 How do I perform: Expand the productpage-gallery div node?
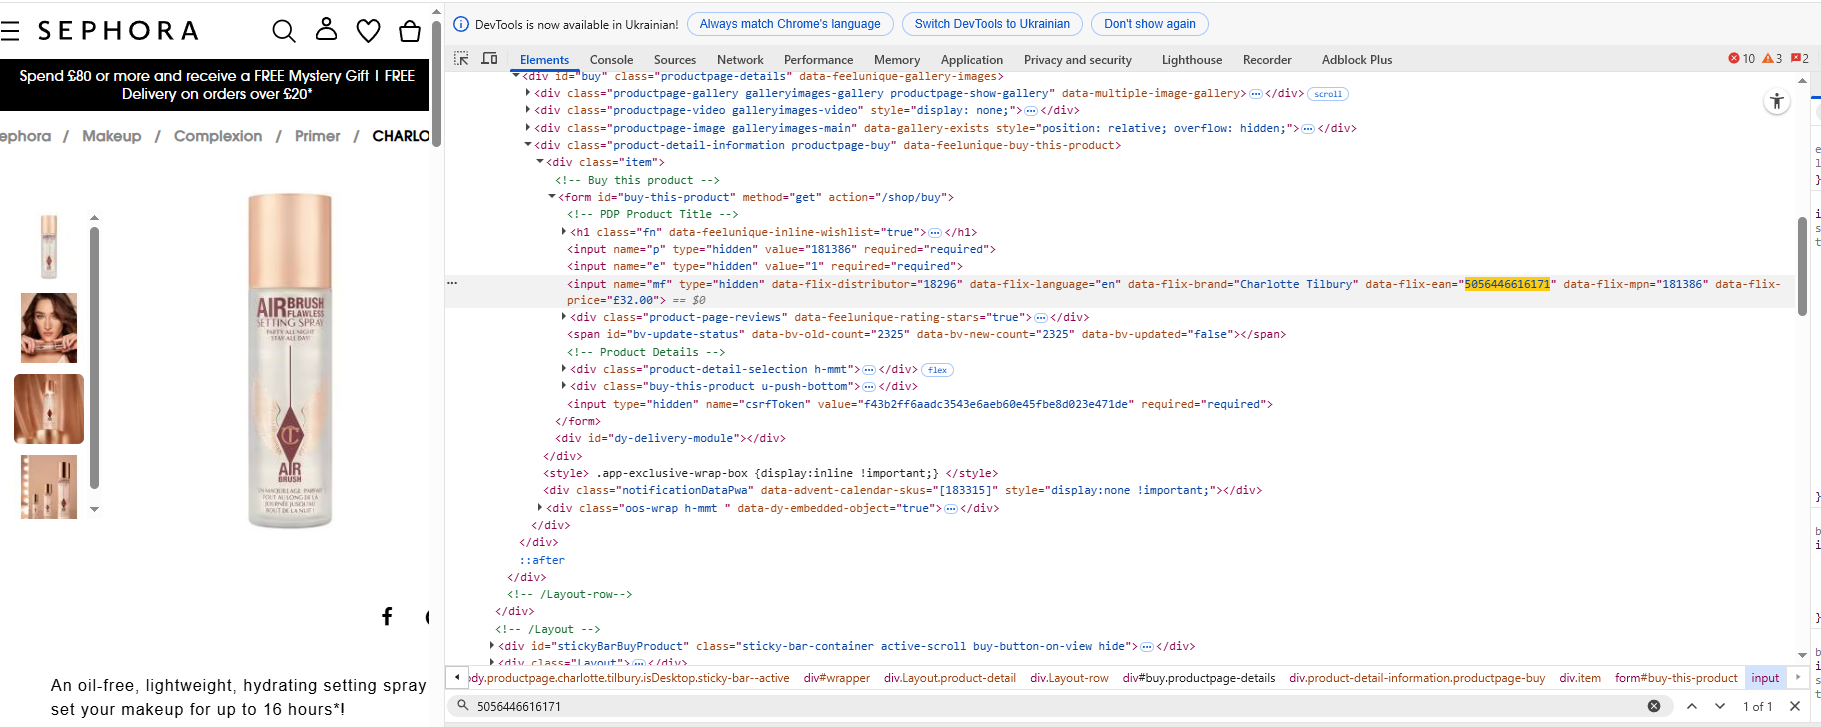[528, 93]
